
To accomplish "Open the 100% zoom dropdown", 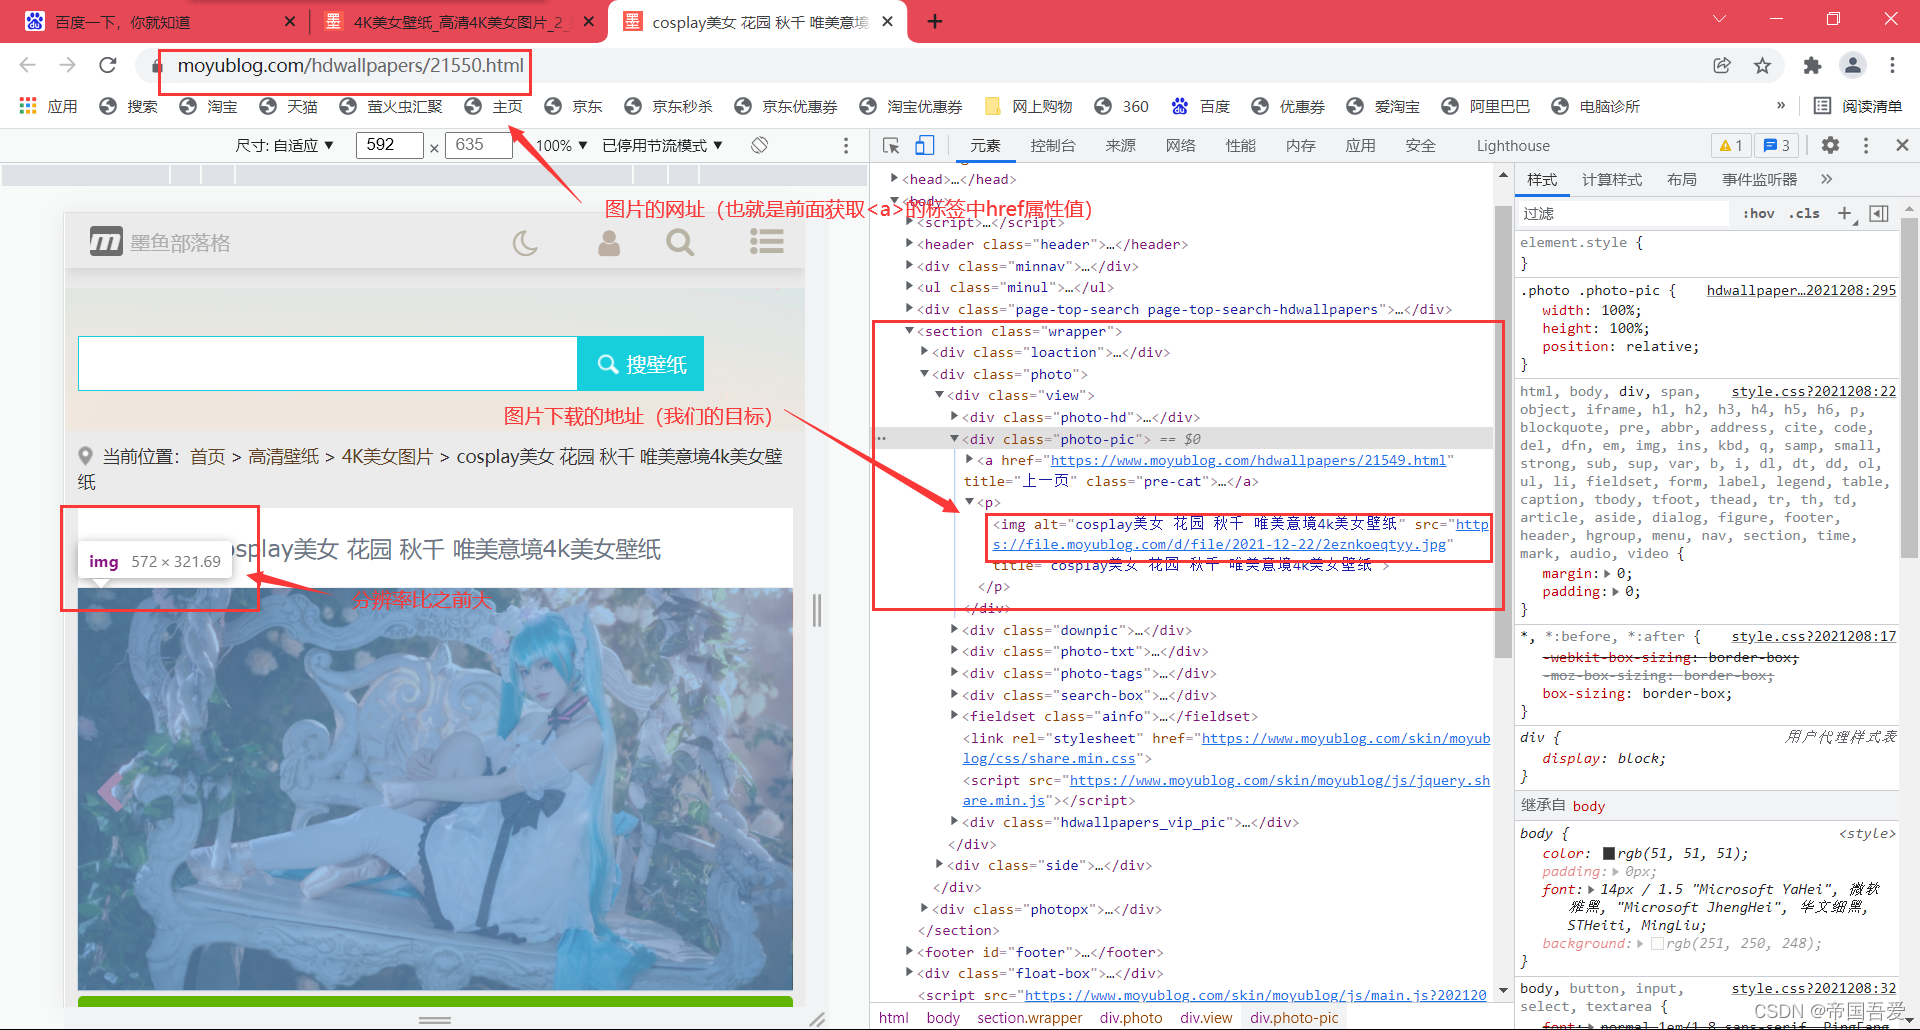I will click(x=561, y=145).
